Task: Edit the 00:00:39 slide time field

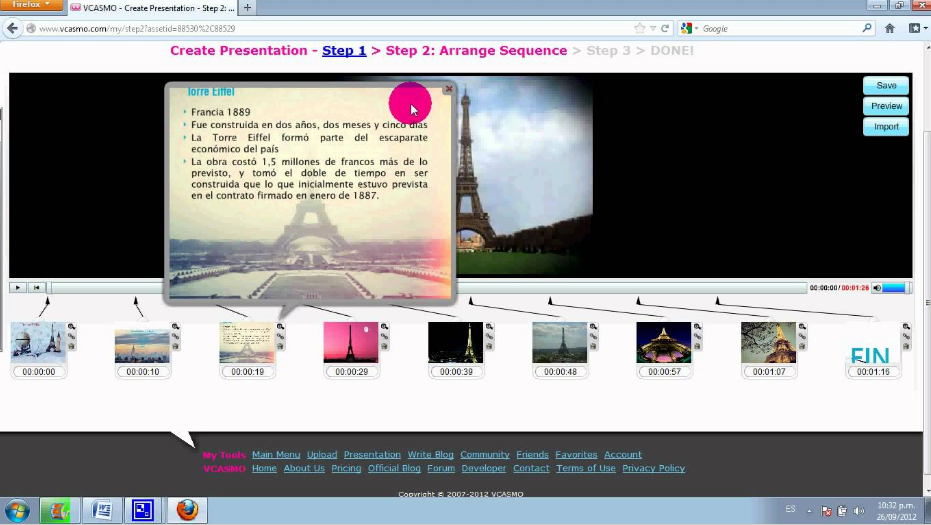Action: click(456, 372)
